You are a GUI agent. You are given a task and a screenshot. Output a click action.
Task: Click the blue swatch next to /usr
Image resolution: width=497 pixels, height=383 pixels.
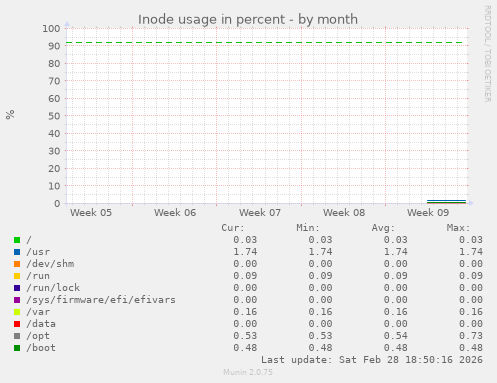[x=17, y=252]
